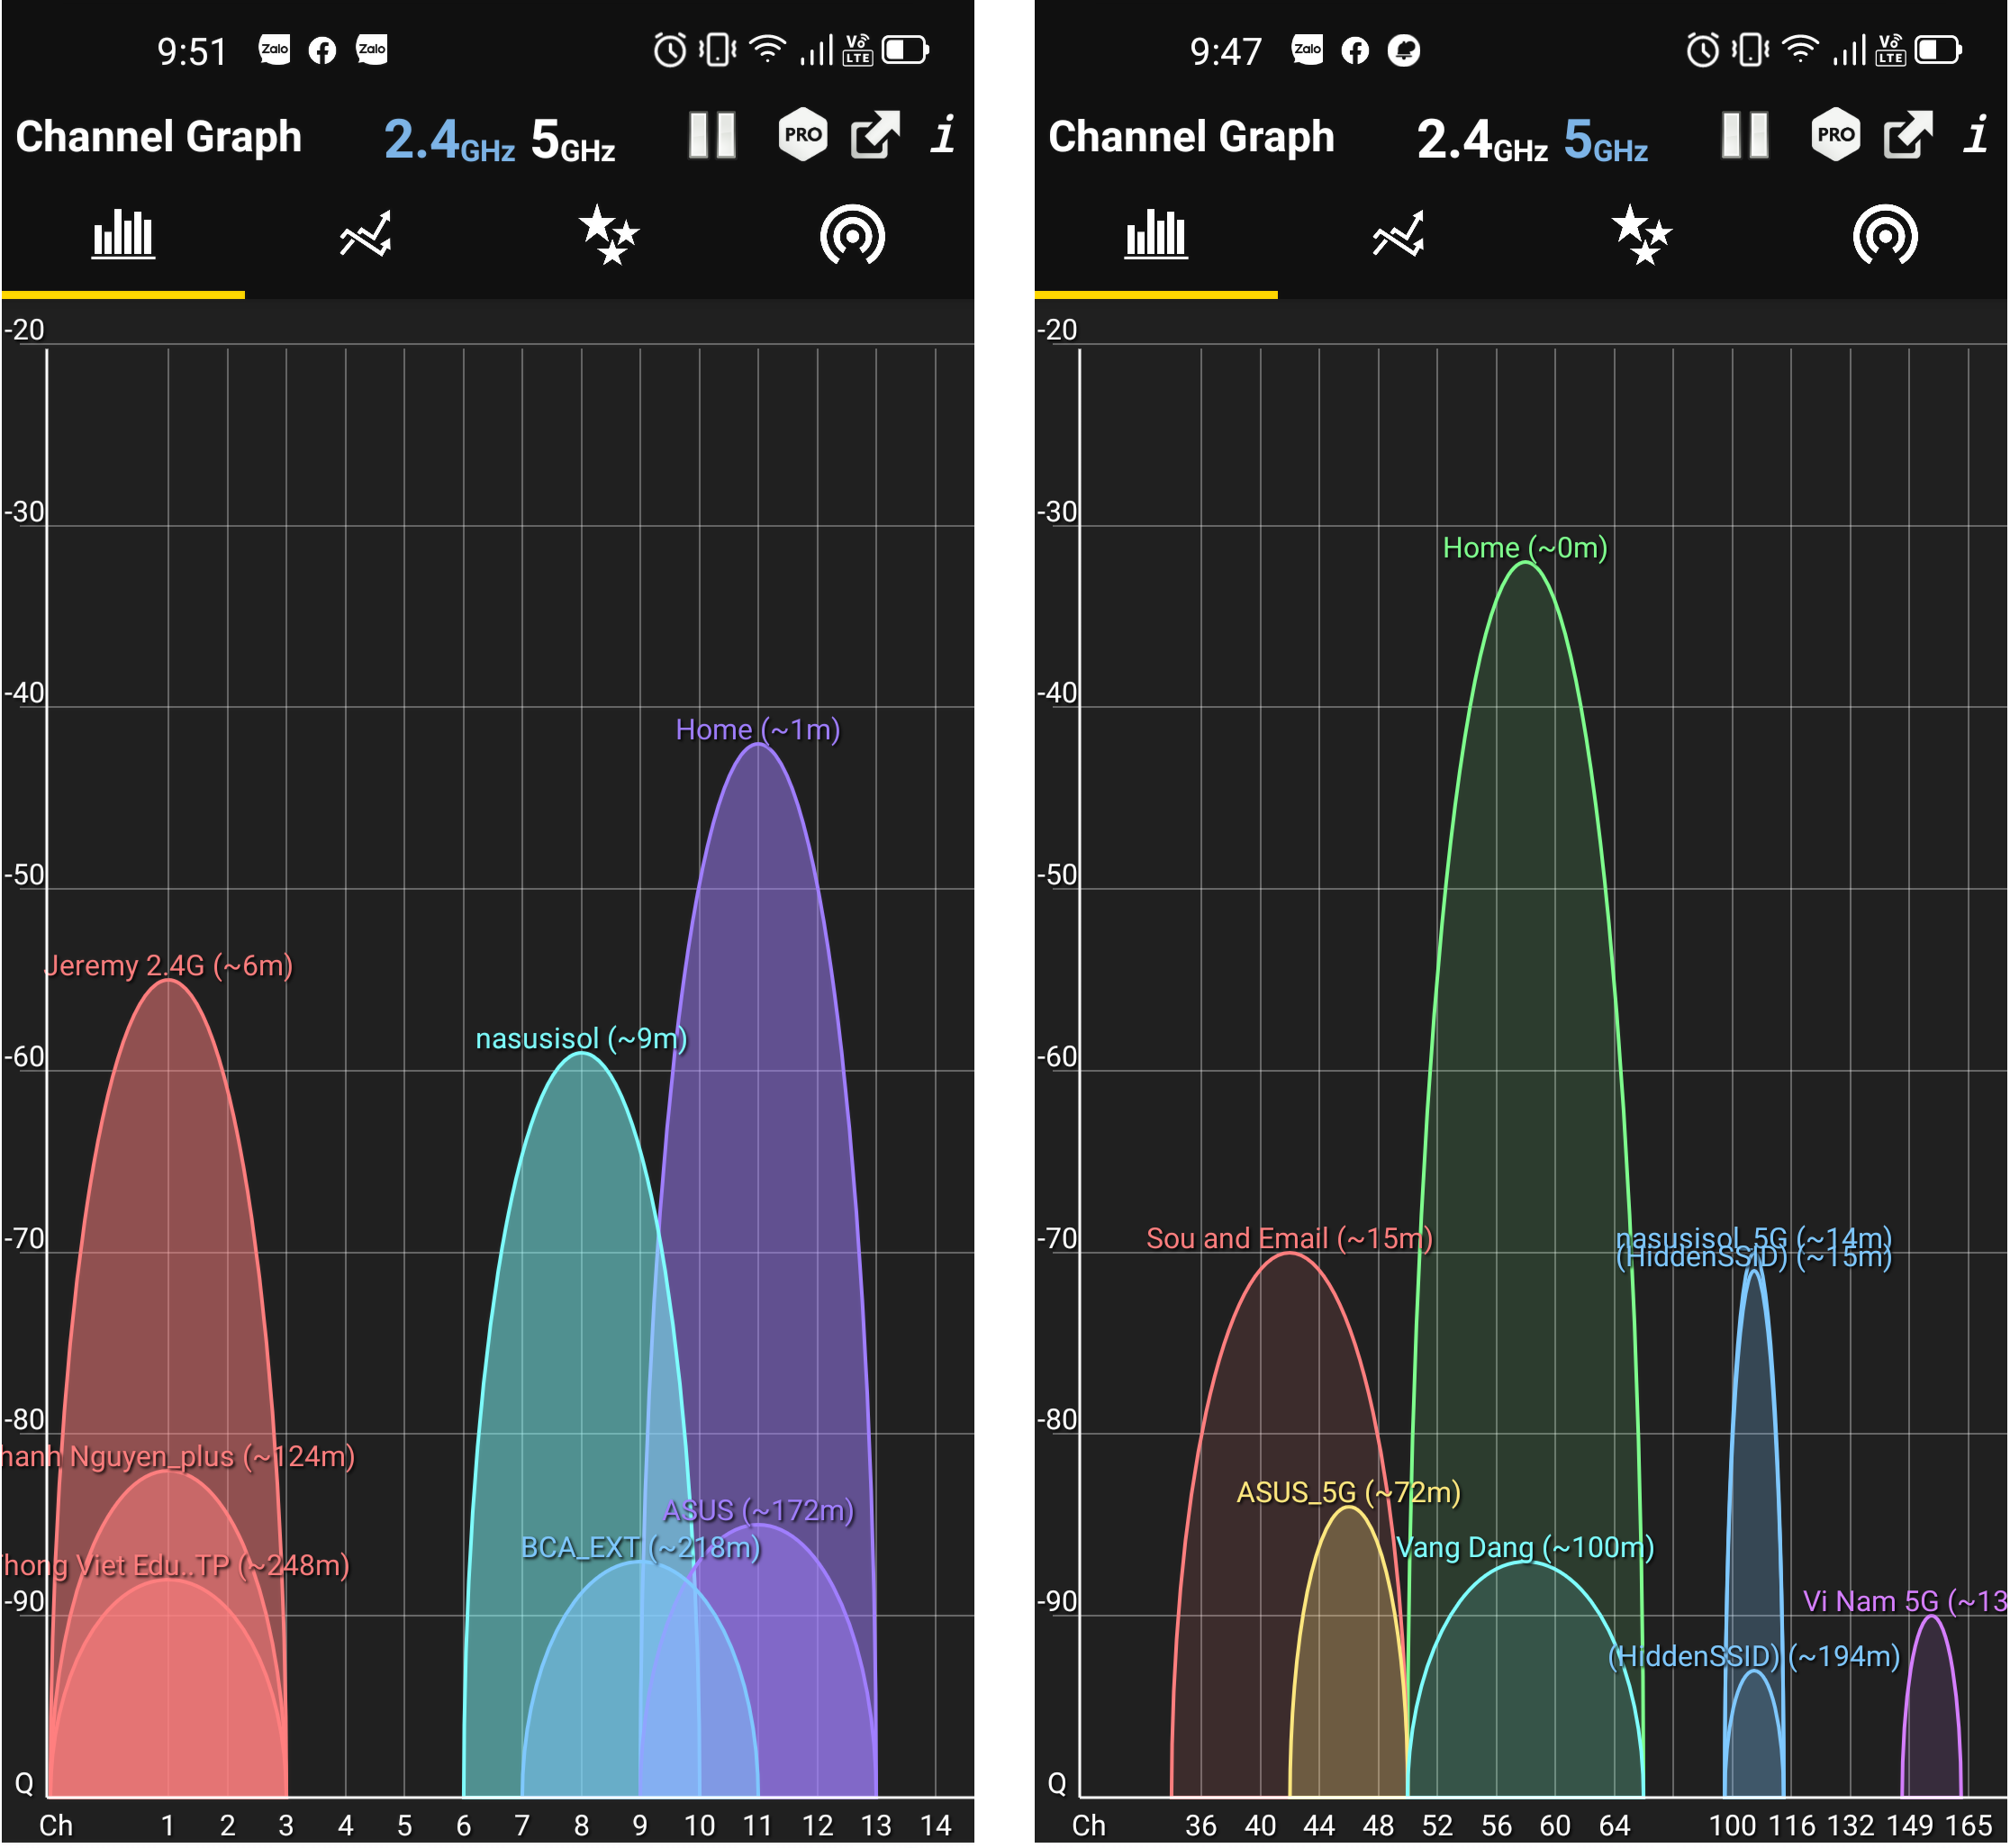Image resolution: width=2010 pixels, height=1848 pixels.
Task: Pause scanning in right Channel Graph
Action: point(1745,135)
